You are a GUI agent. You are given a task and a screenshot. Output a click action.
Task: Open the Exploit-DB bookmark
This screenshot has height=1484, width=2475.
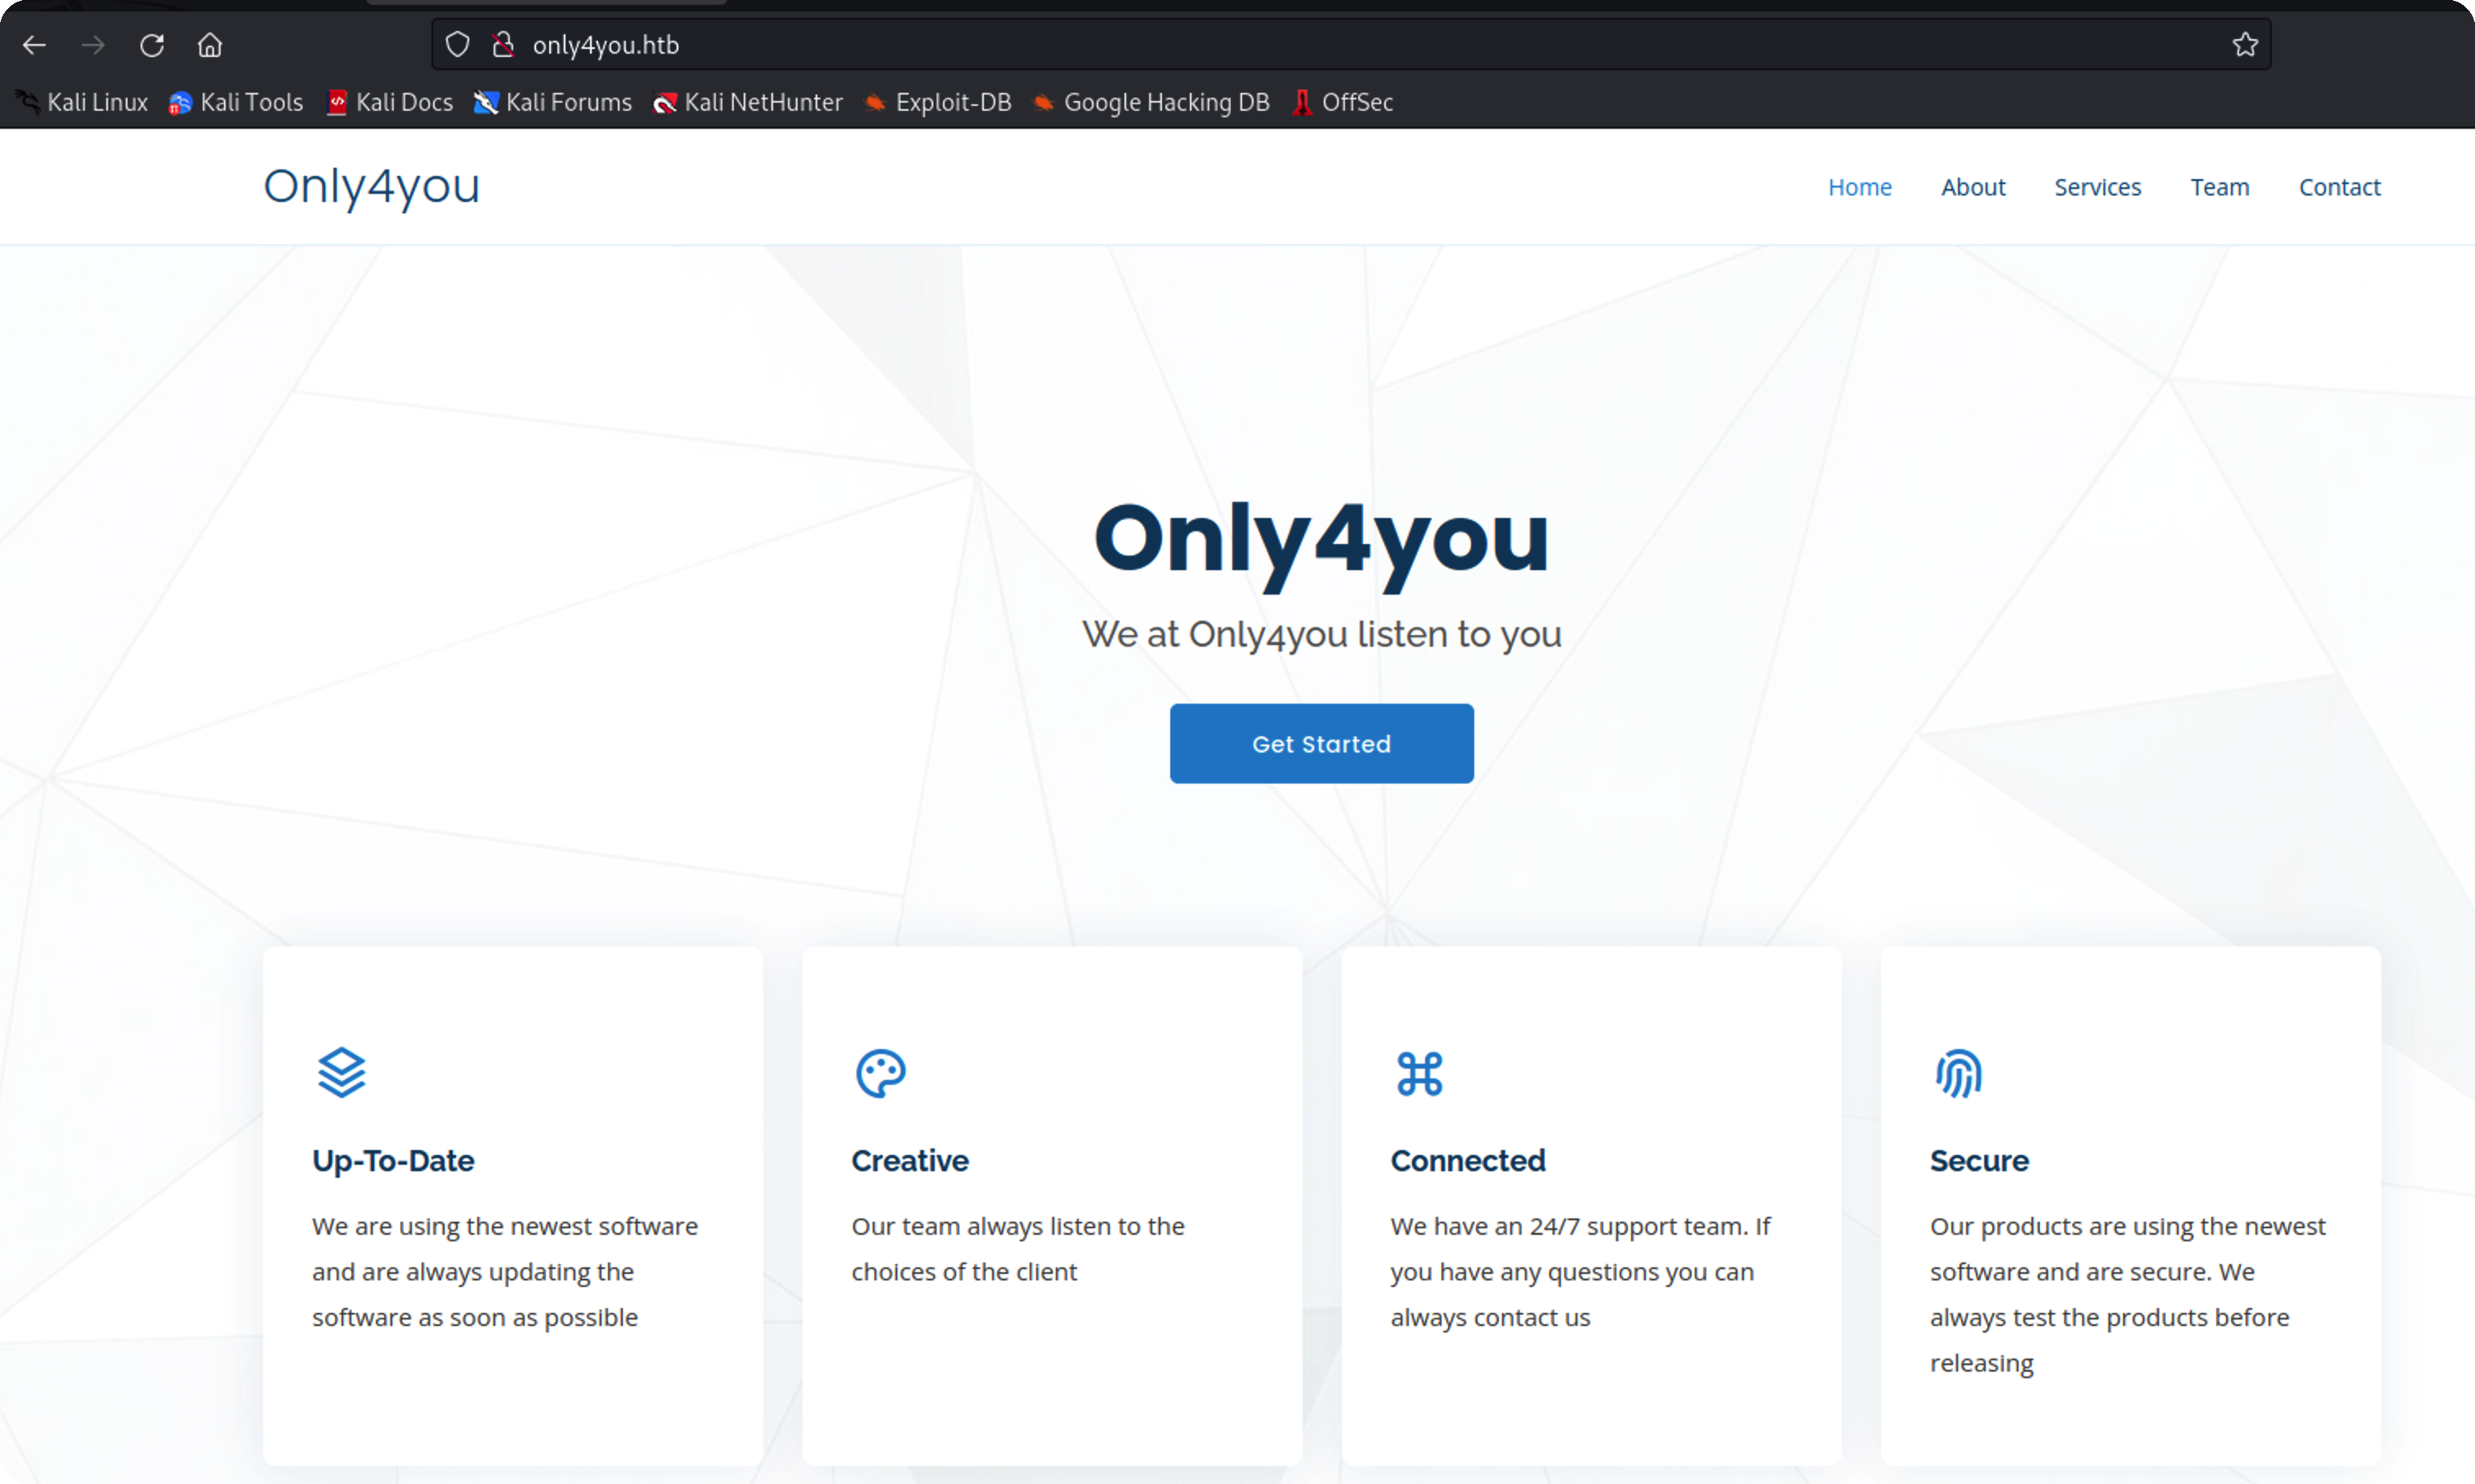938,102
